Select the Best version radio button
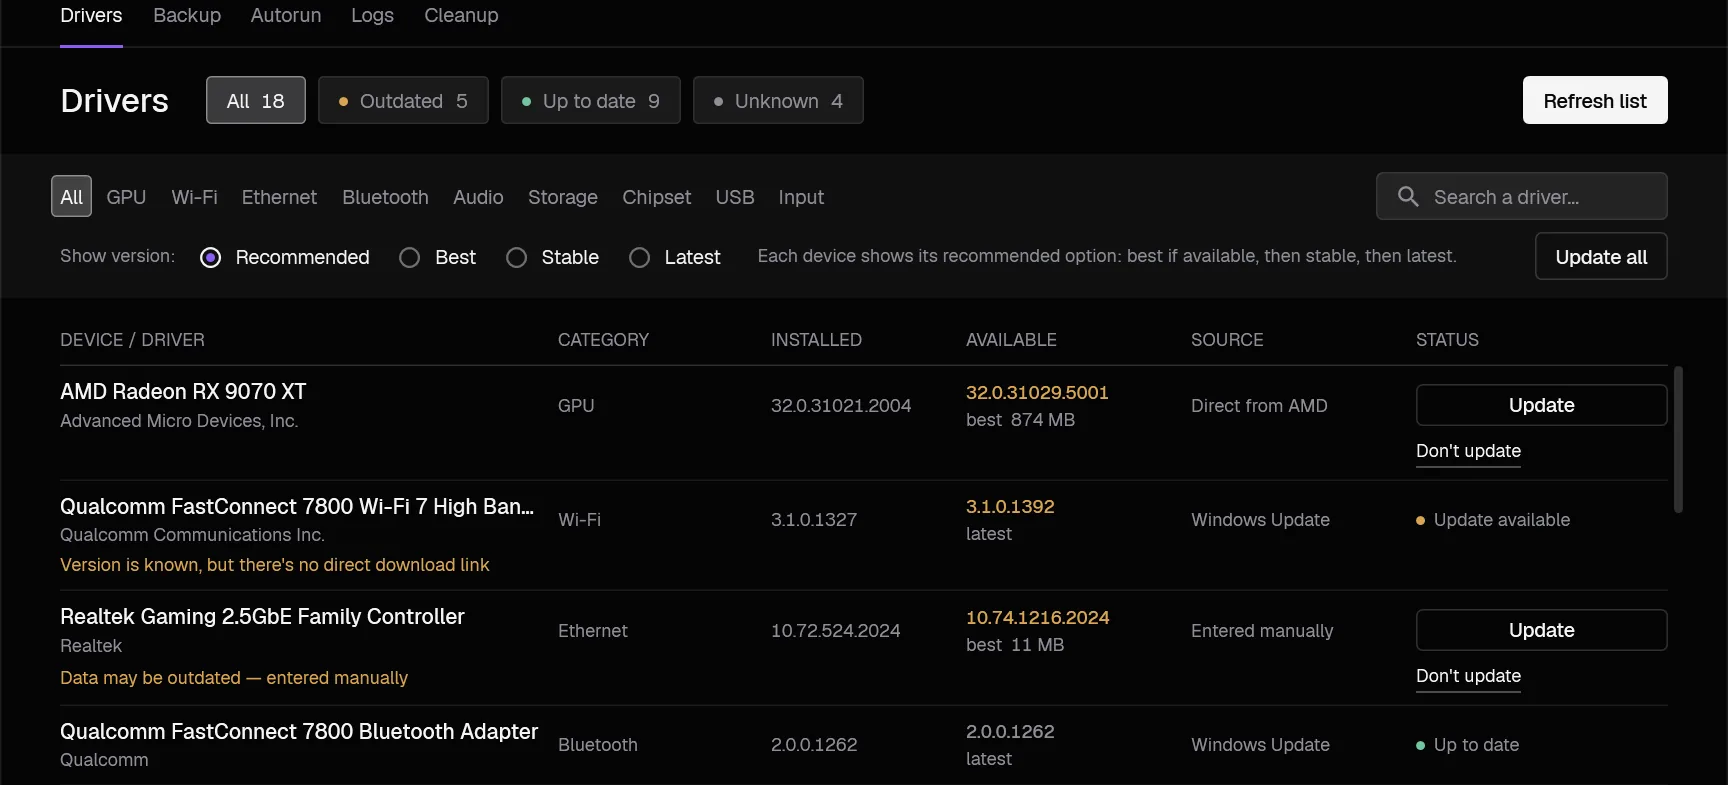 [410, 258]
